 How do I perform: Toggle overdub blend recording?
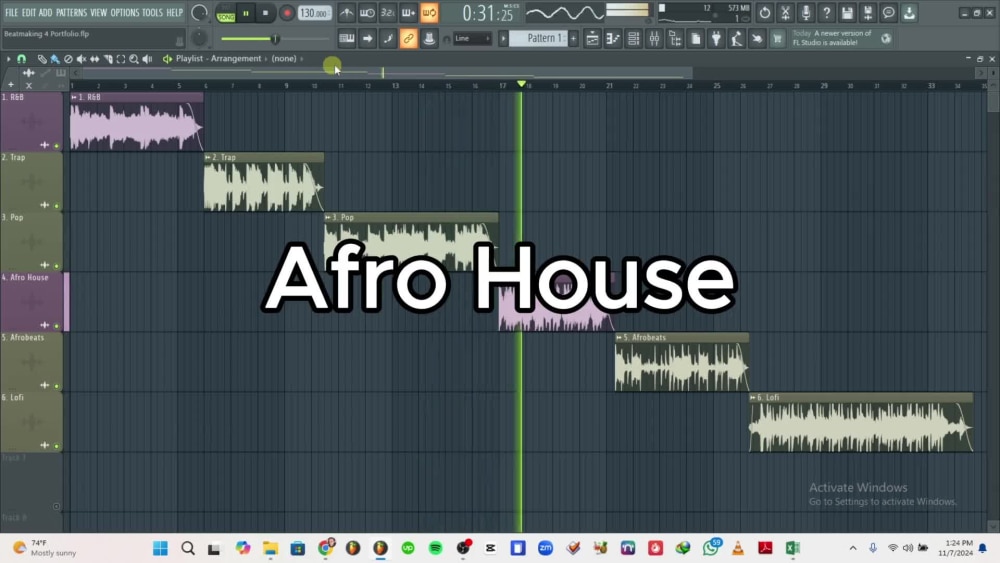(408, 13)
